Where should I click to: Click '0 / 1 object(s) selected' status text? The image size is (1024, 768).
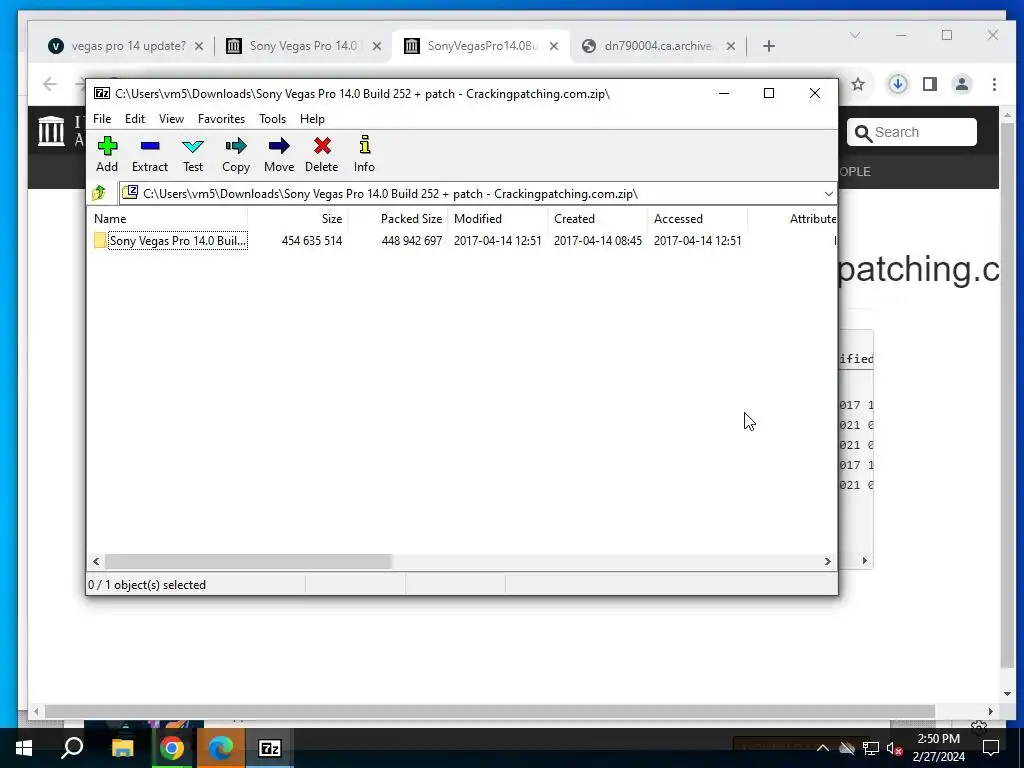[x=147, y=584]
